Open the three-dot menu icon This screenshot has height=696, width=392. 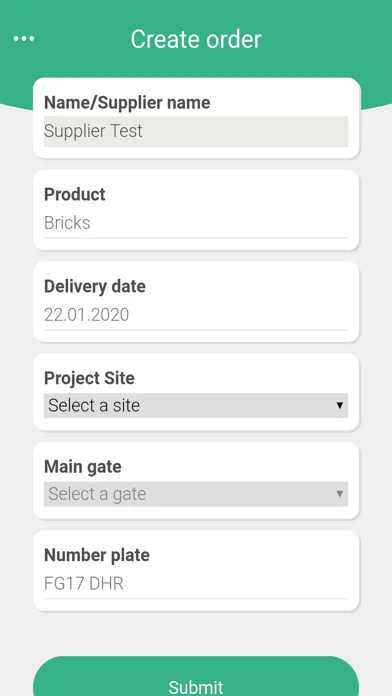point(24,39)
